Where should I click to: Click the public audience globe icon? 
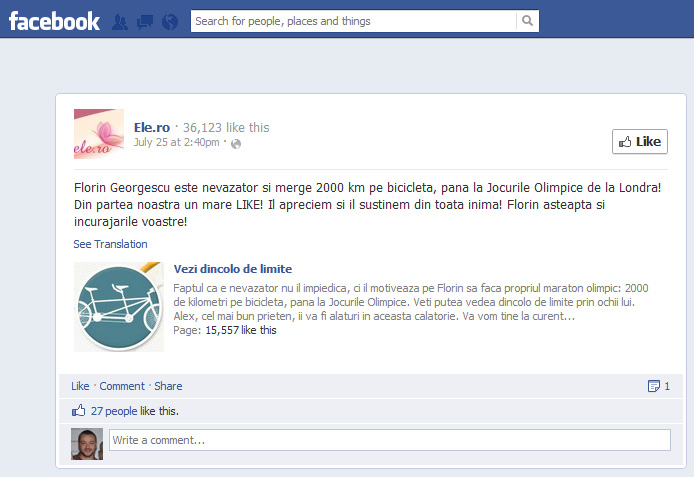236,143
